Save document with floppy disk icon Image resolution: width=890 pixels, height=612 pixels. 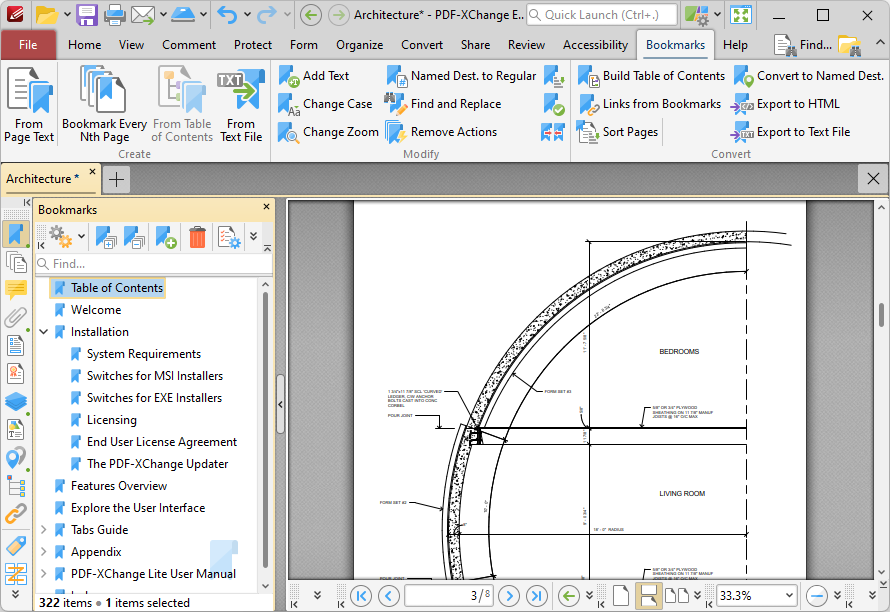point(87,15)
